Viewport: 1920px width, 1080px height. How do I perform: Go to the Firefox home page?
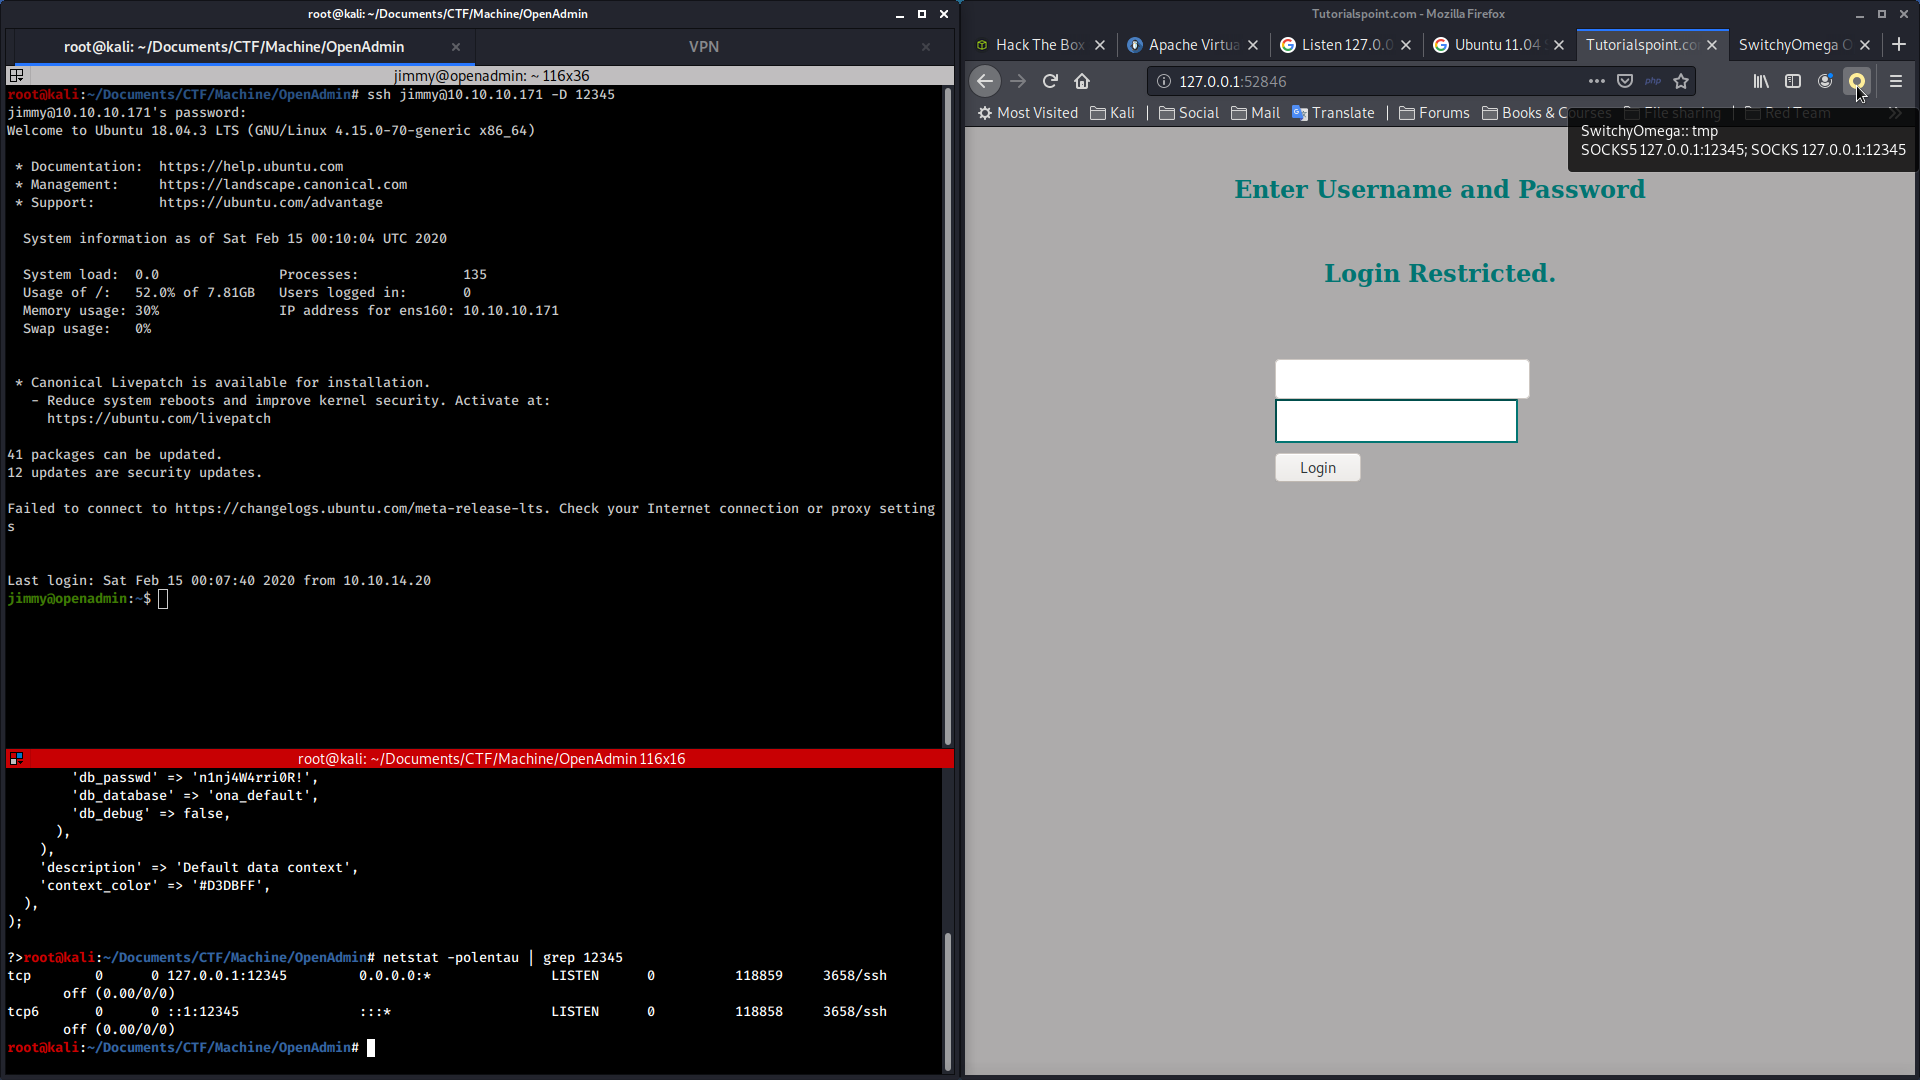[x=1082, y=81]
